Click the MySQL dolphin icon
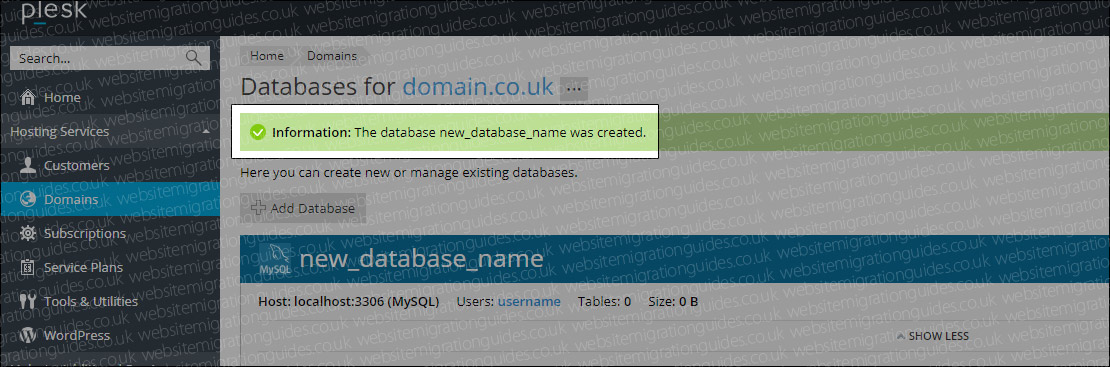The width and height of the screenshot is (1110, 367). (x=274, y=259)
